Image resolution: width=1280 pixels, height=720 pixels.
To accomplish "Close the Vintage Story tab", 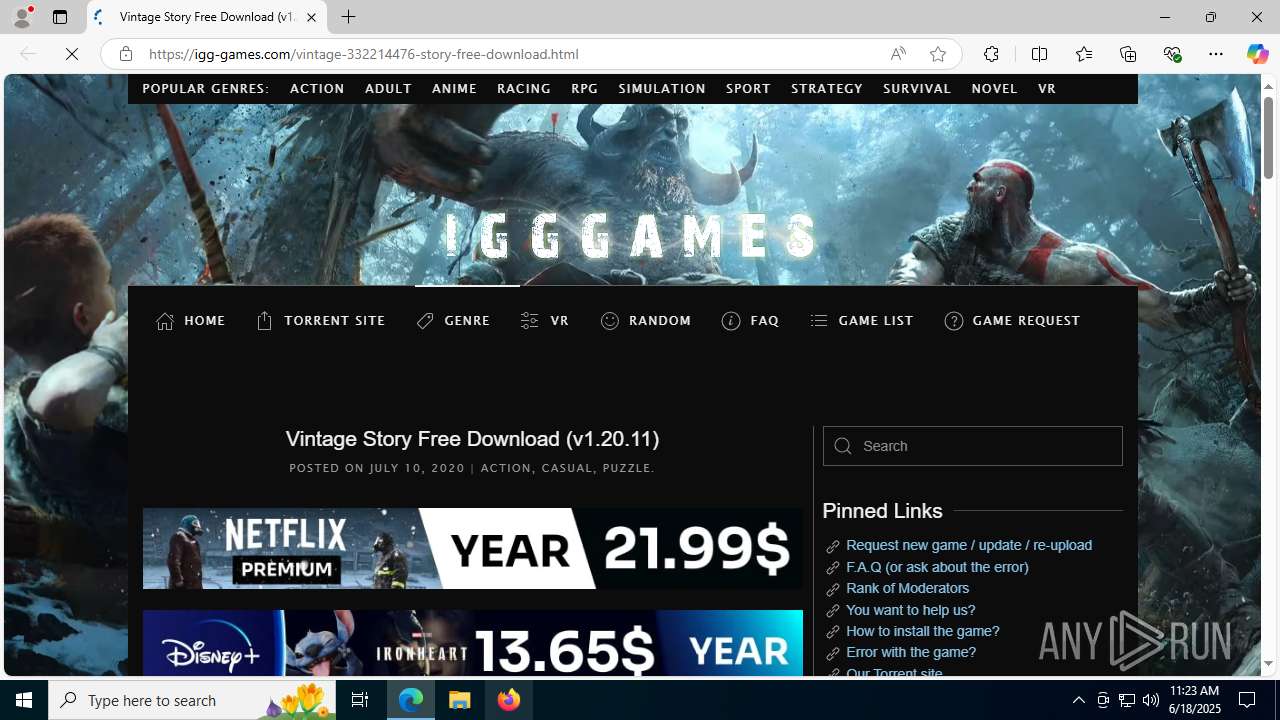I will click(311, 17).
